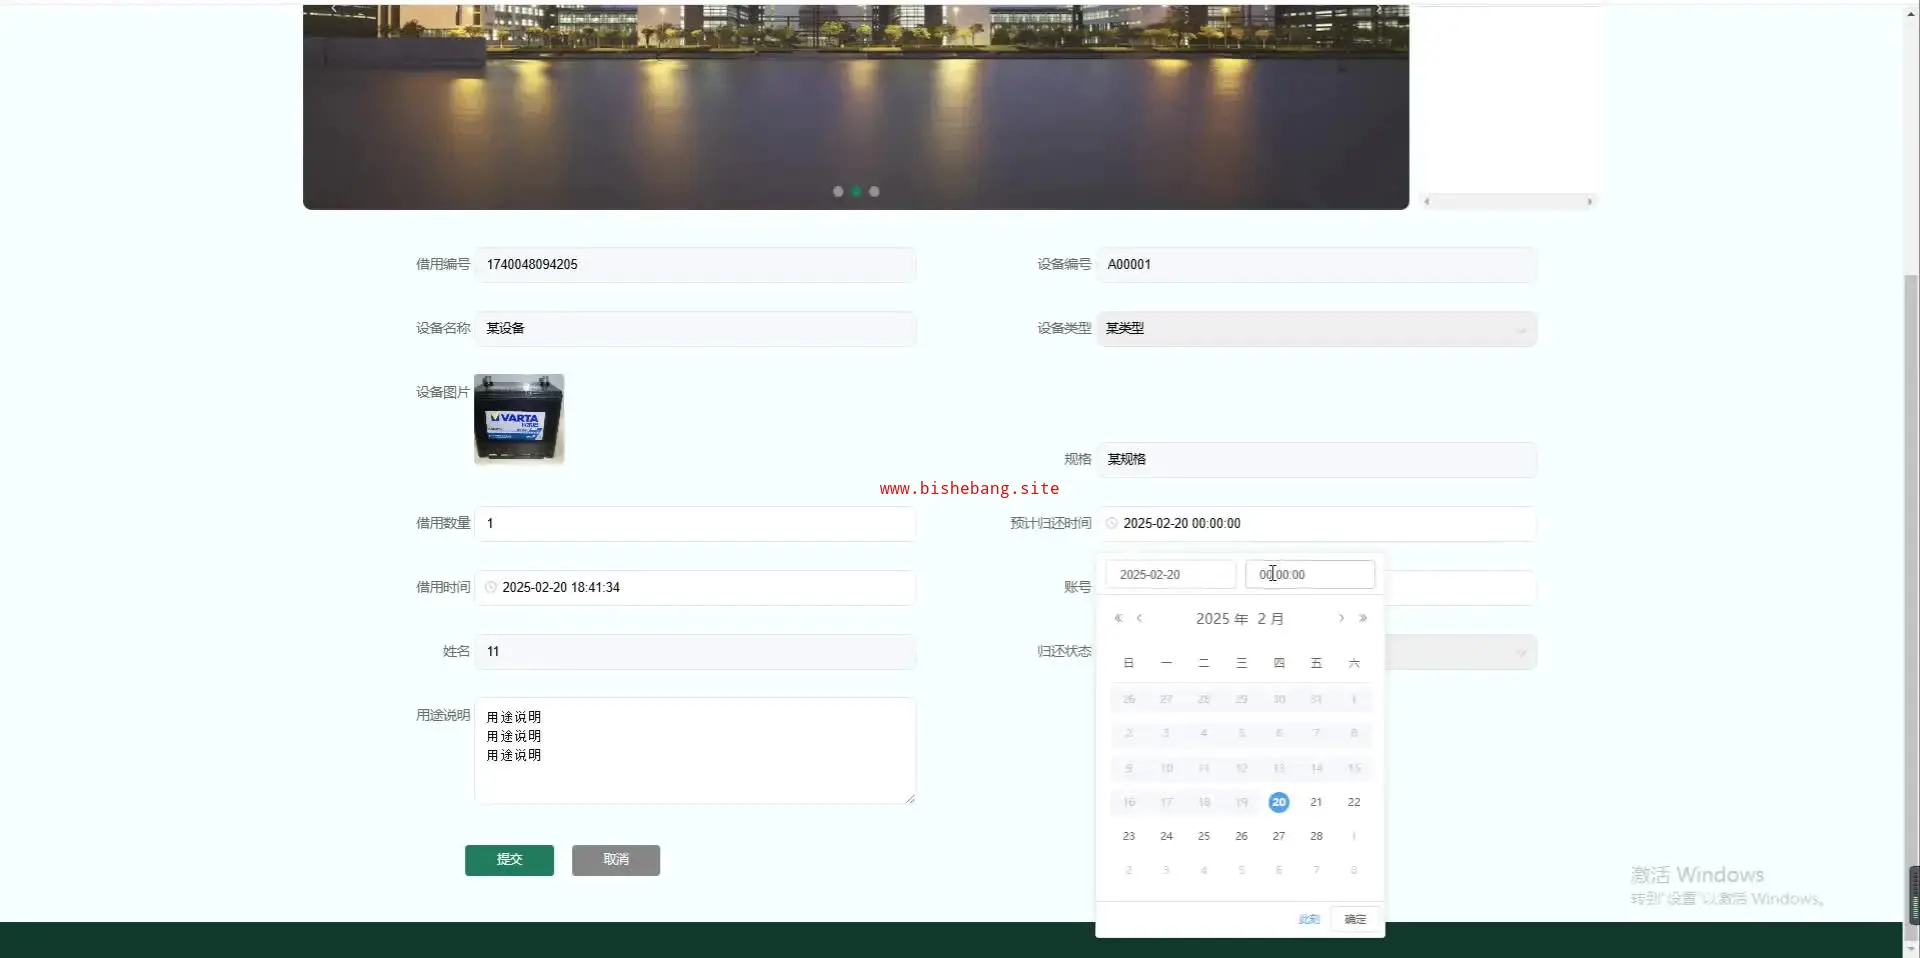Screen dimensions: 1920x958
Task: Click the 此刻 now link
Action: point(1308,919)
